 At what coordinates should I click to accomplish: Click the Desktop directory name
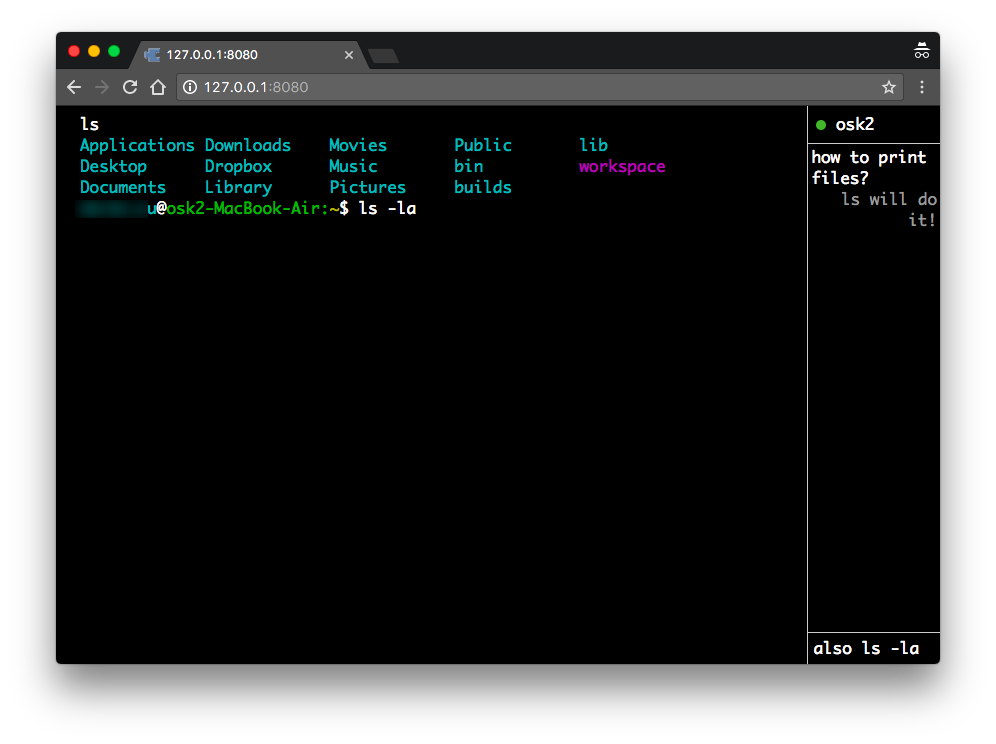pos(113,166)
